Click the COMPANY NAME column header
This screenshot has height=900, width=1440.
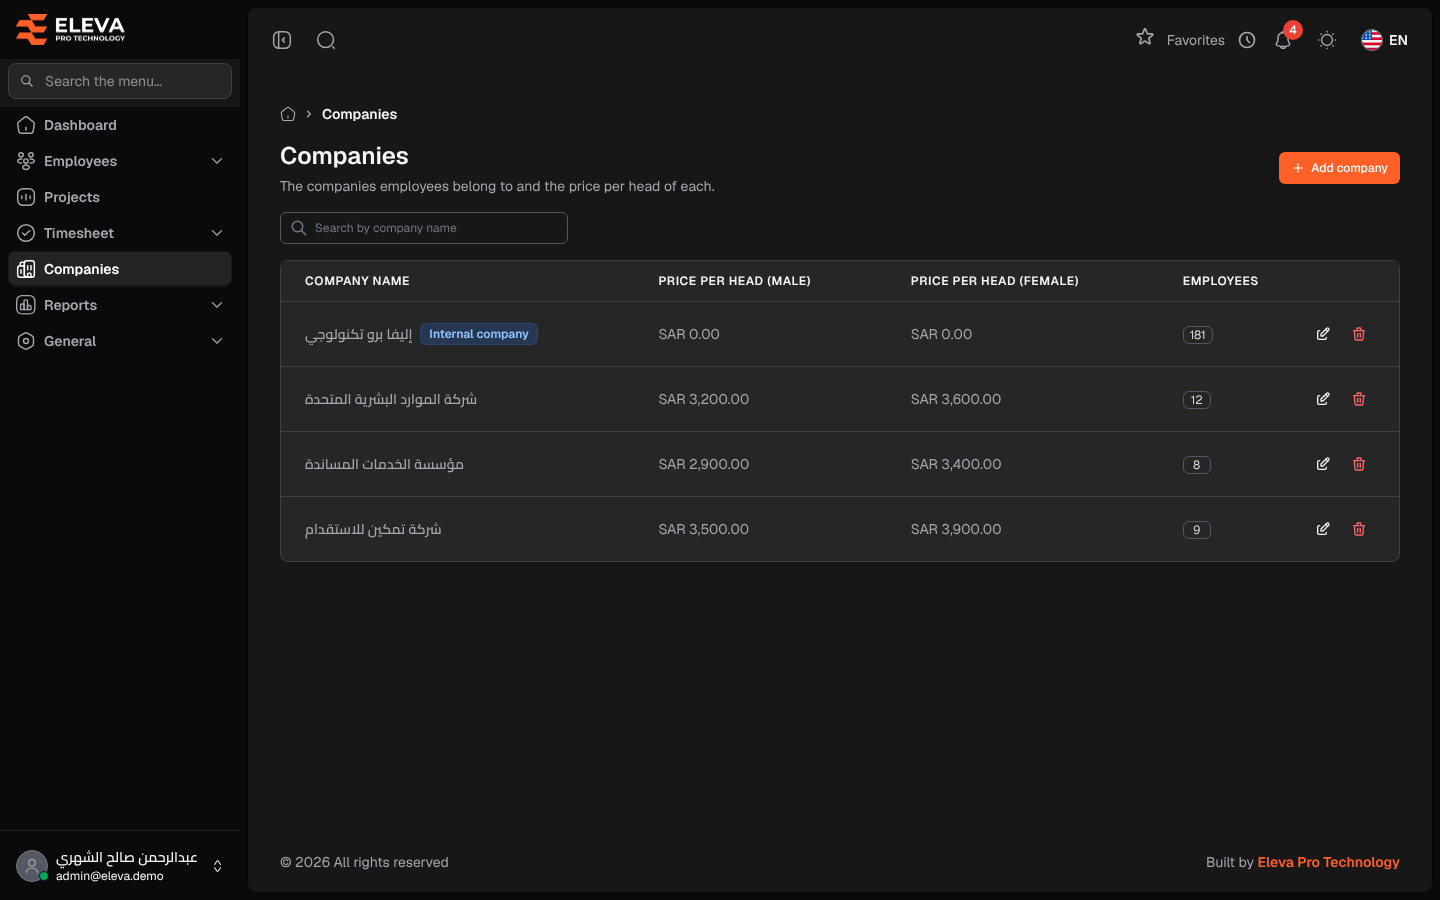[x=357, y=281]
